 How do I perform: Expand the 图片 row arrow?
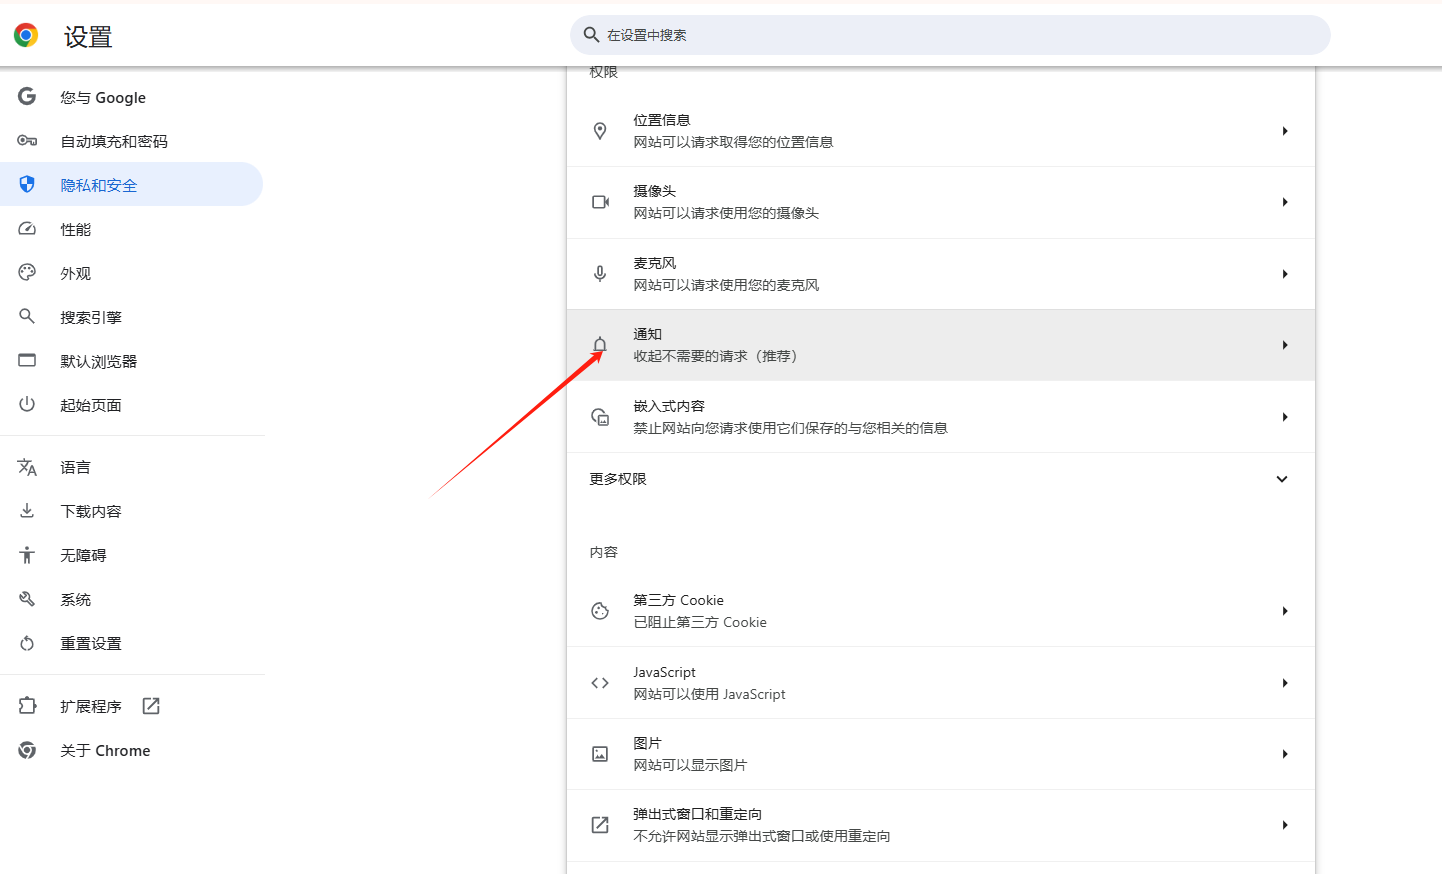point(1285,754)
